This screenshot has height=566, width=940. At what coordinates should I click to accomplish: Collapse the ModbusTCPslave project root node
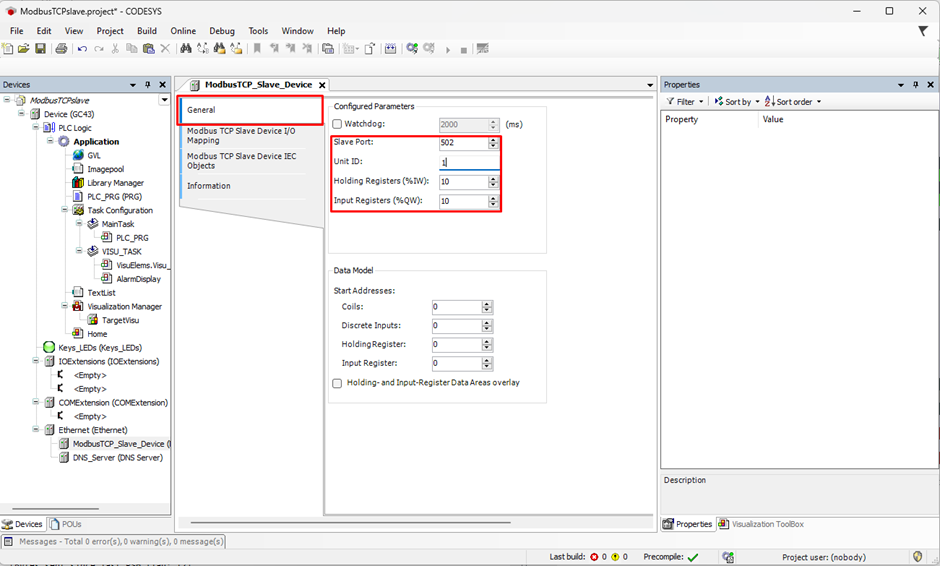(x=7, y=100)
